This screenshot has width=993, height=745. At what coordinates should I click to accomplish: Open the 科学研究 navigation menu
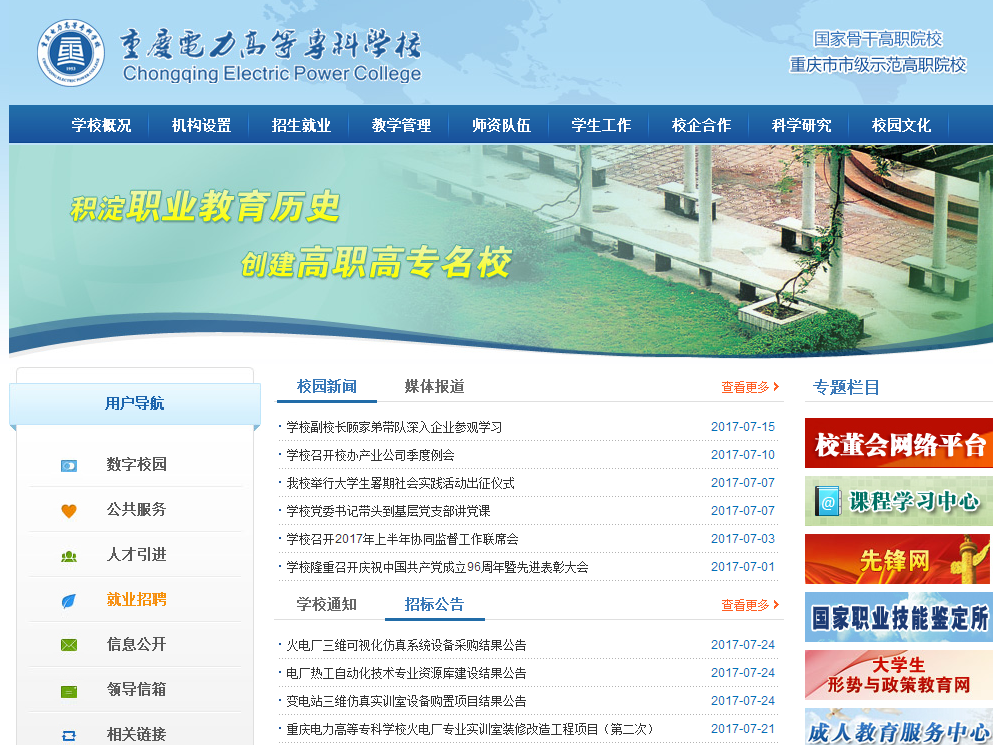click(x=801, y=125)
